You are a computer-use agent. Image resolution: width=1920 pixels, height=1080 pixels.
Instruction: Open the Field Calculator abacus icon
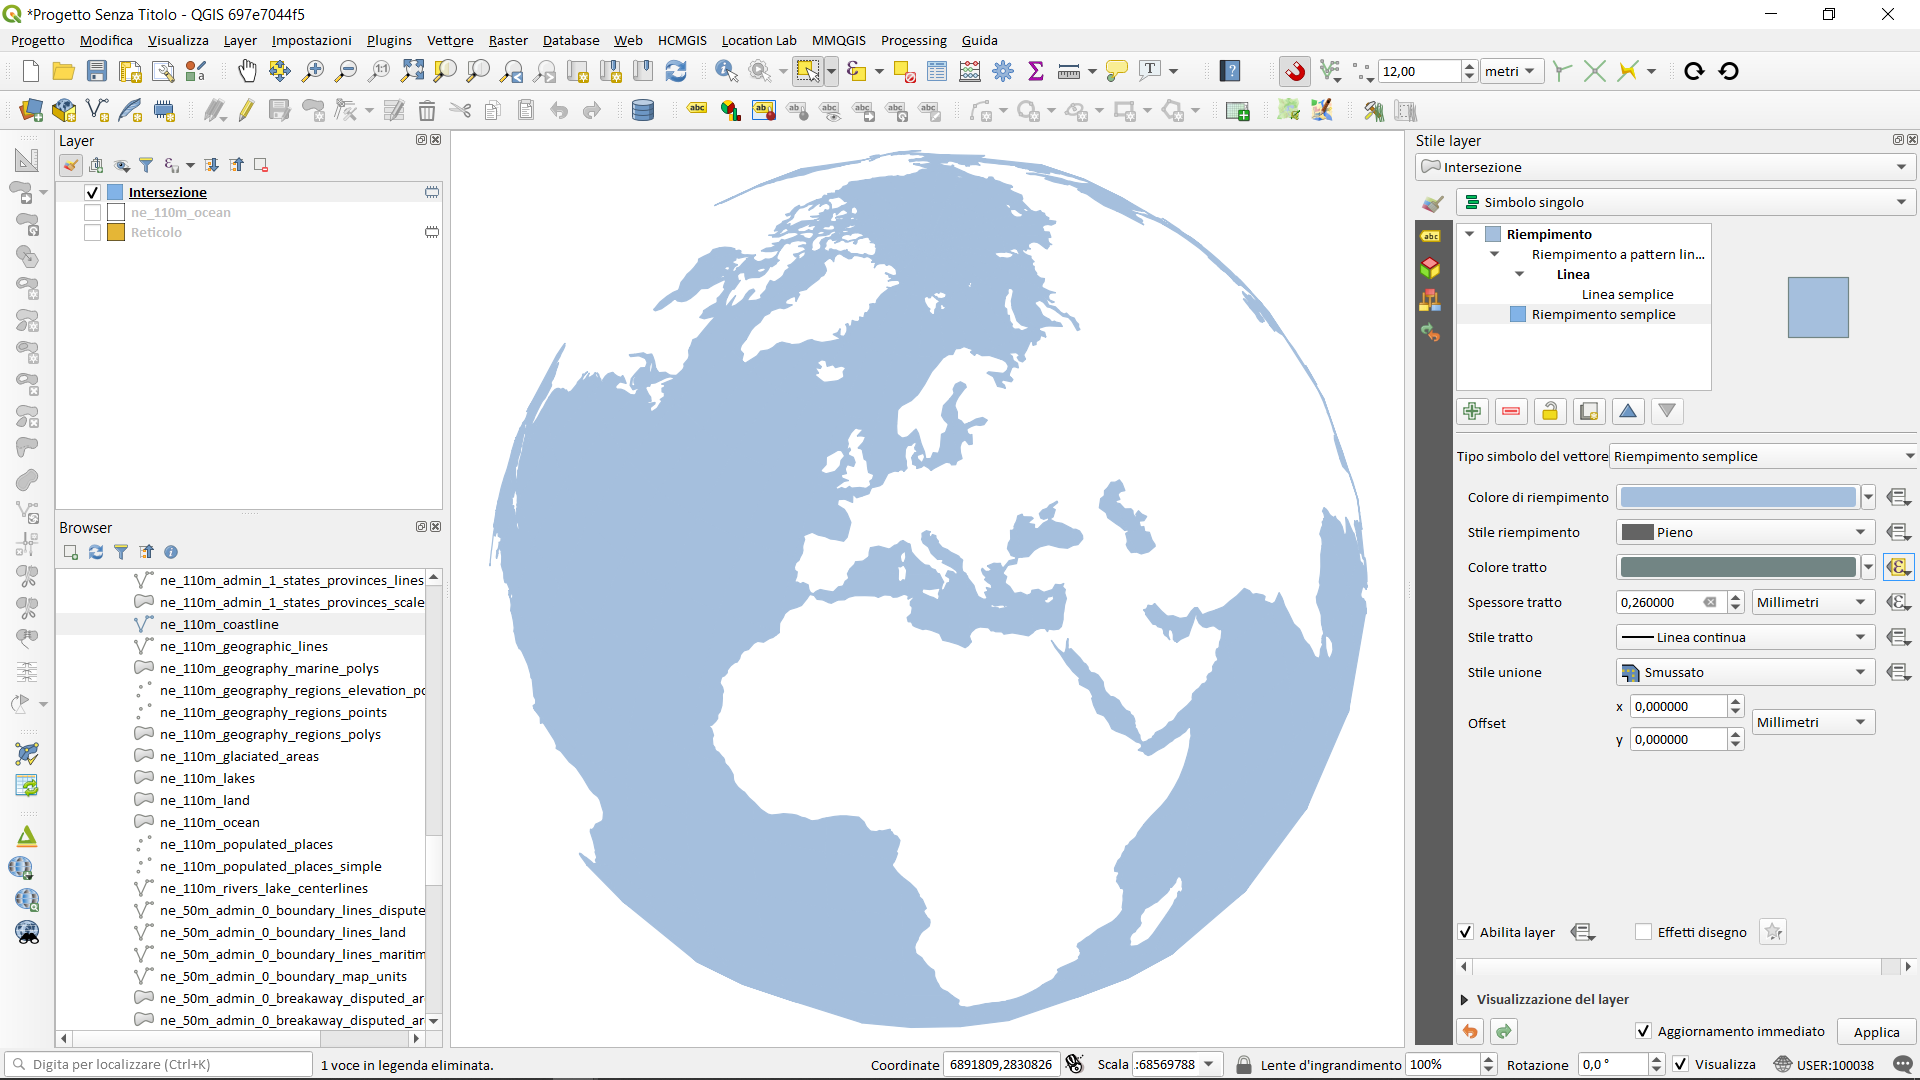pyautogui.click(x=970, y=71)
